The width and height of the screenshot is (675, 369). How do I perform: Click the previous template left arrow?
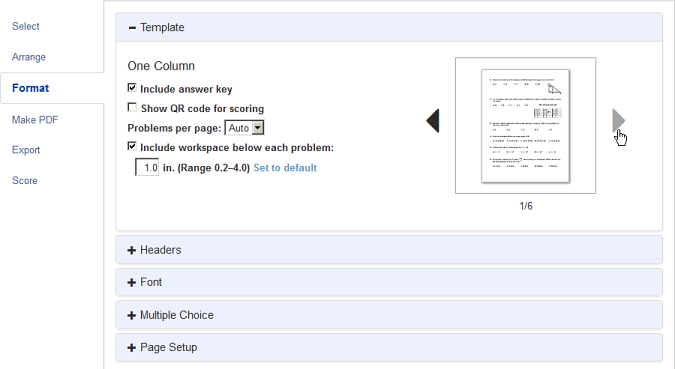433,121
